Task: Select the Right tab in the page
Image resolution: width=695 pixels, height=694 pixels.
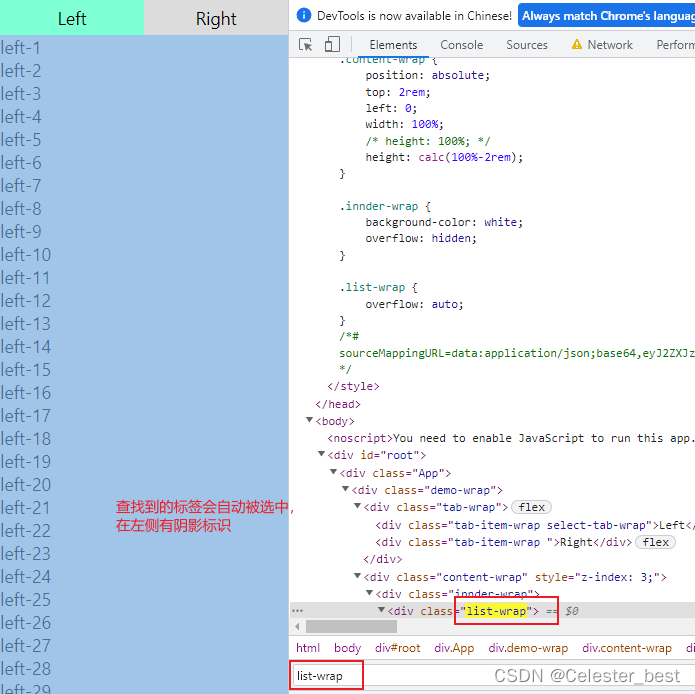Action: pyautogui.click(x=216, y=18)
